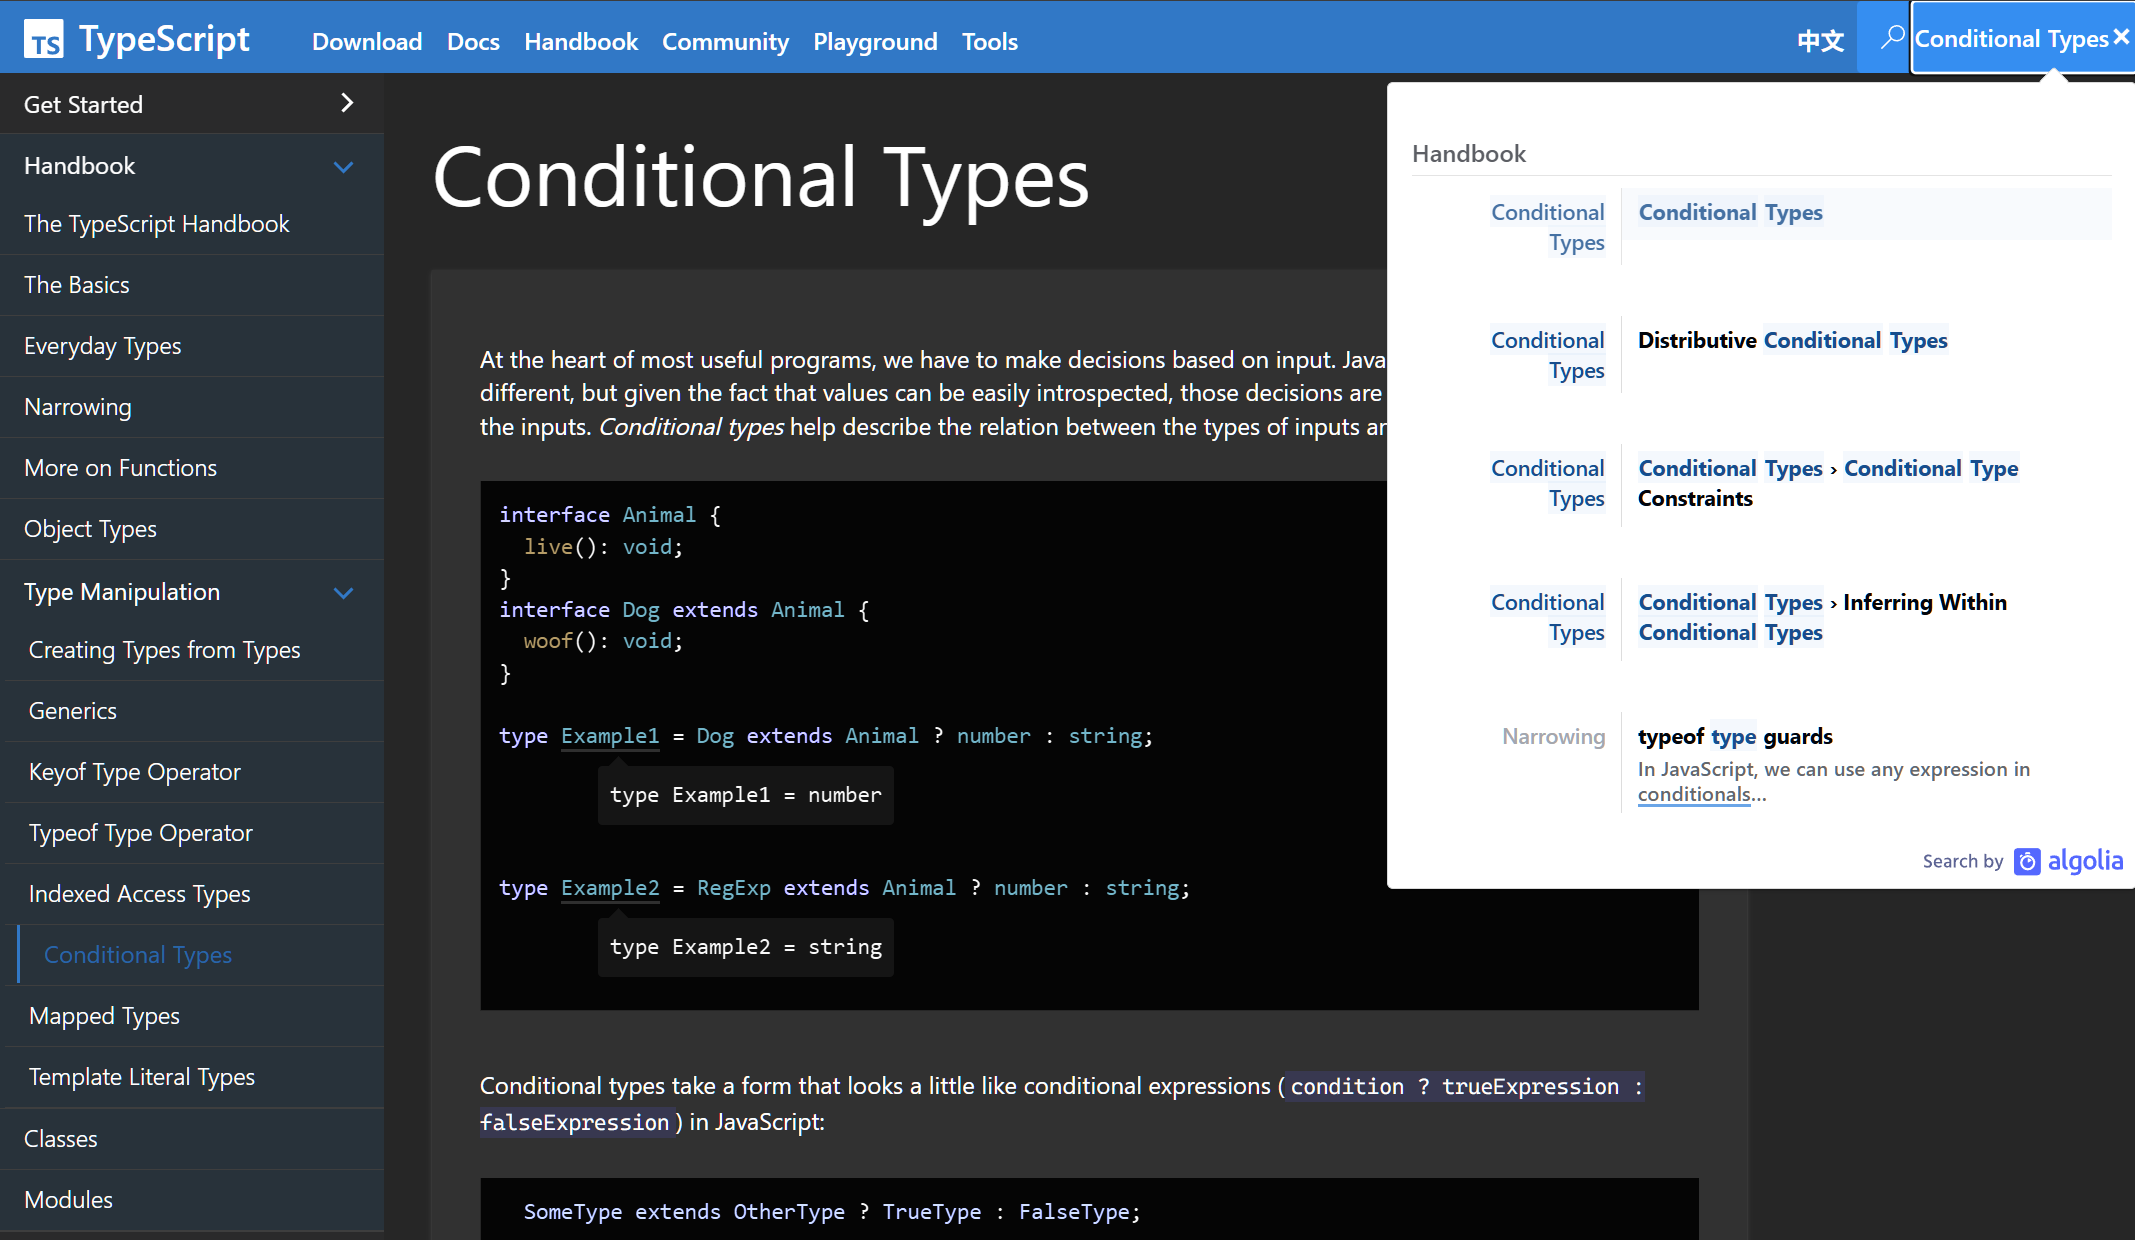Image resolution: width=2135 pixels, height=1240 pixels.
Task: Click the TypeScript TS logo icon
Action: coord(43,40)
